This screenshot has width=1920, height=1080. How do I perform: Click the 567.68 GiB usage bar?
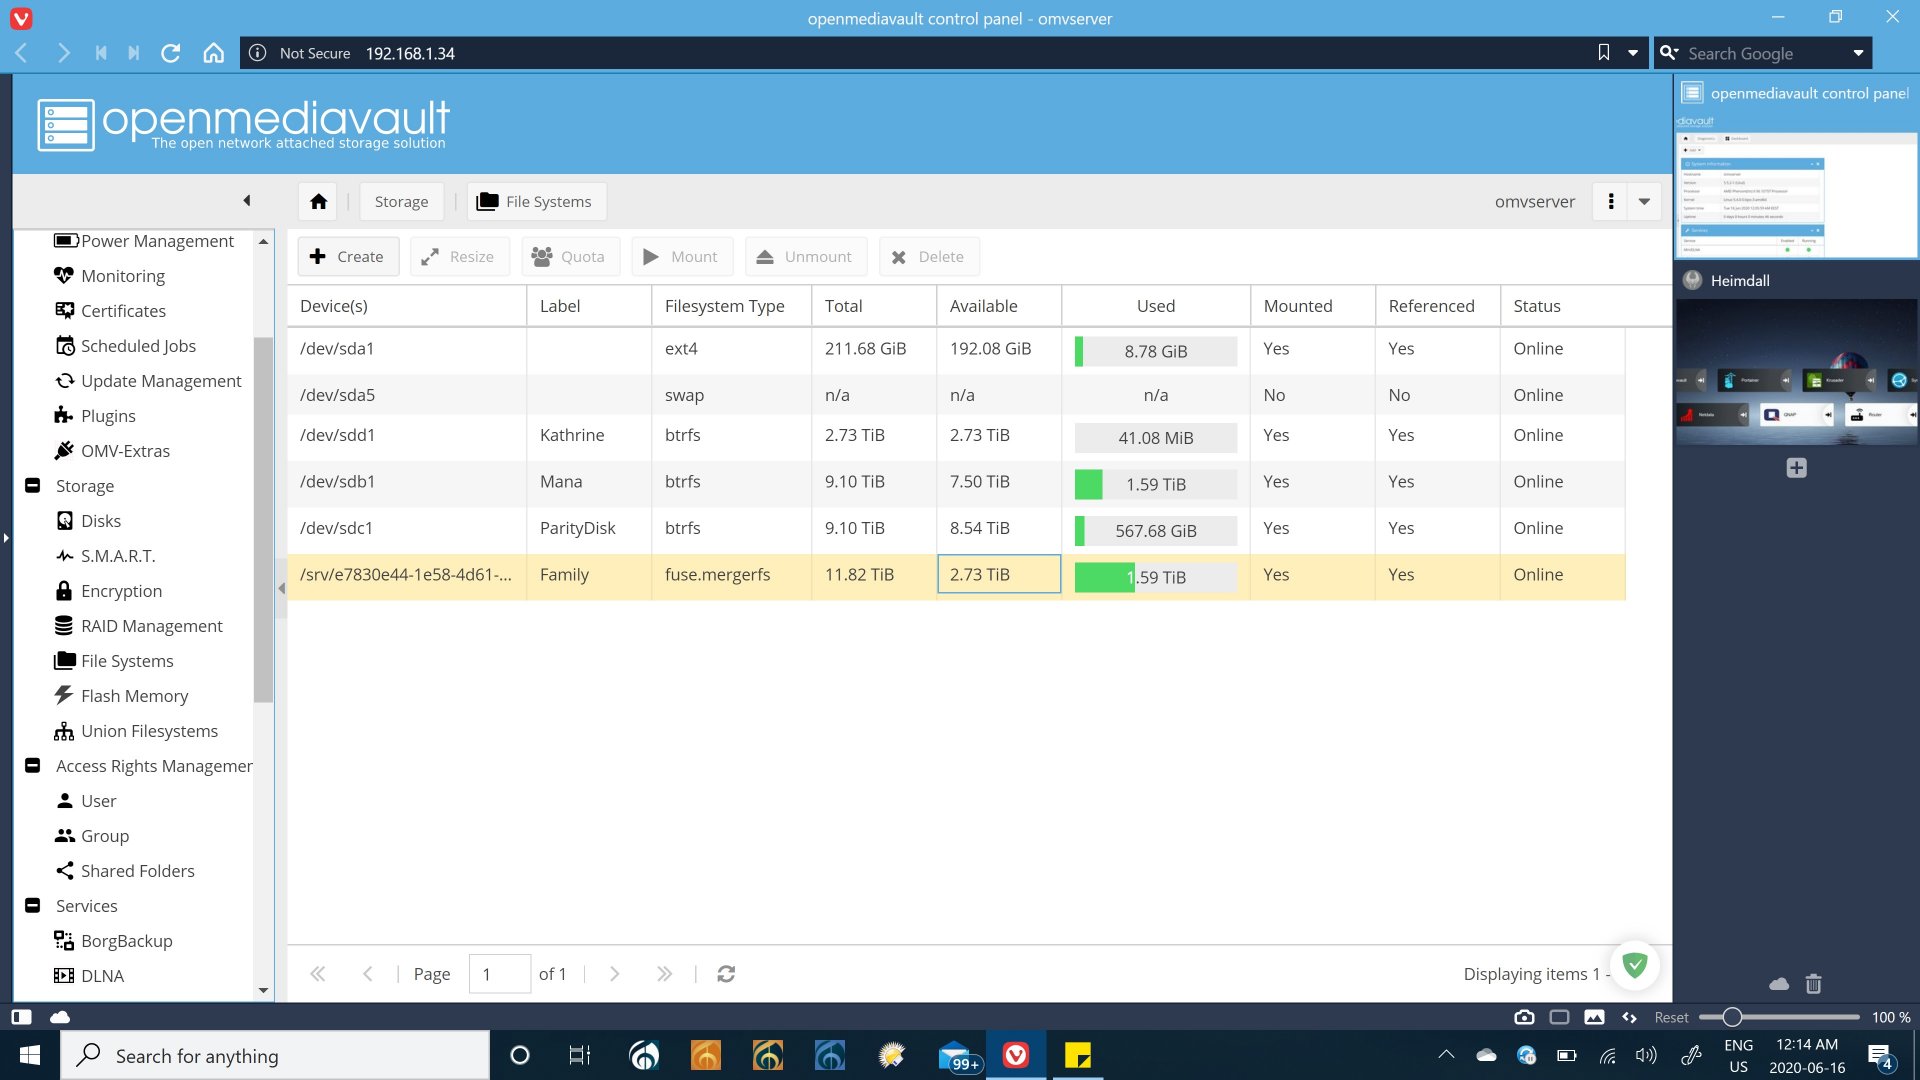[1155, 531]
